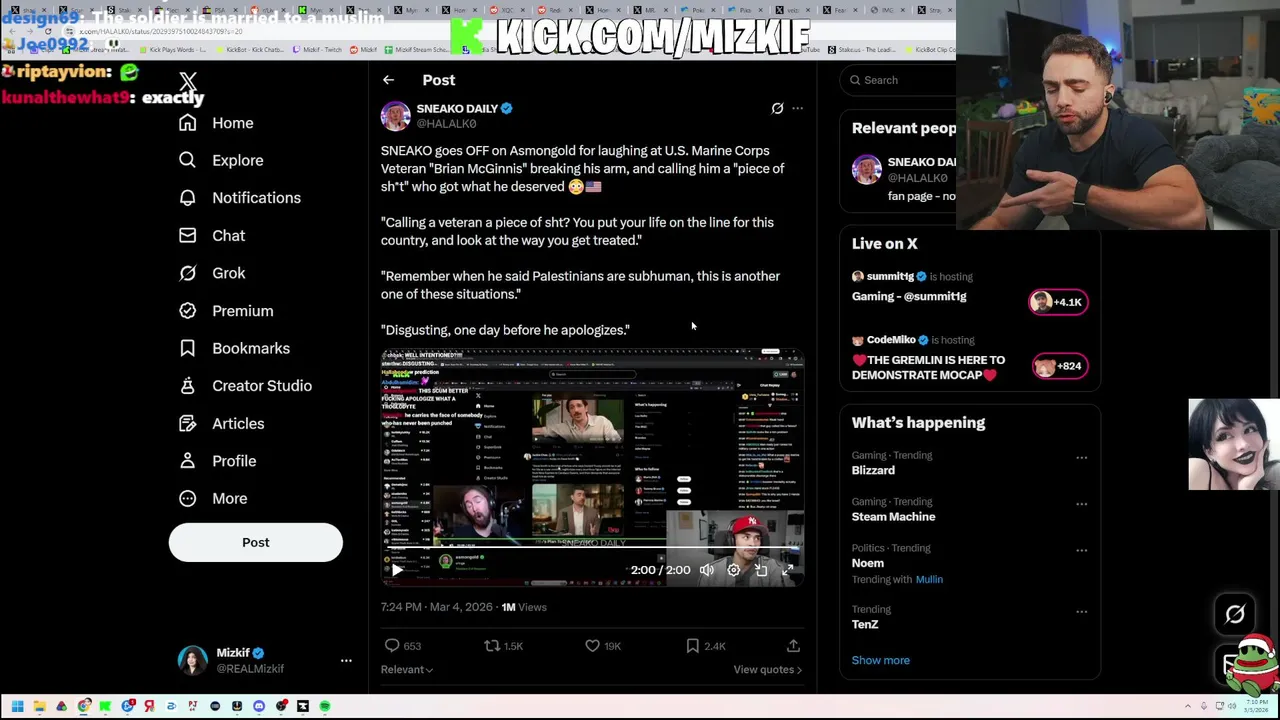
Task: Click the Profile person icon
Action: (187, 461)
